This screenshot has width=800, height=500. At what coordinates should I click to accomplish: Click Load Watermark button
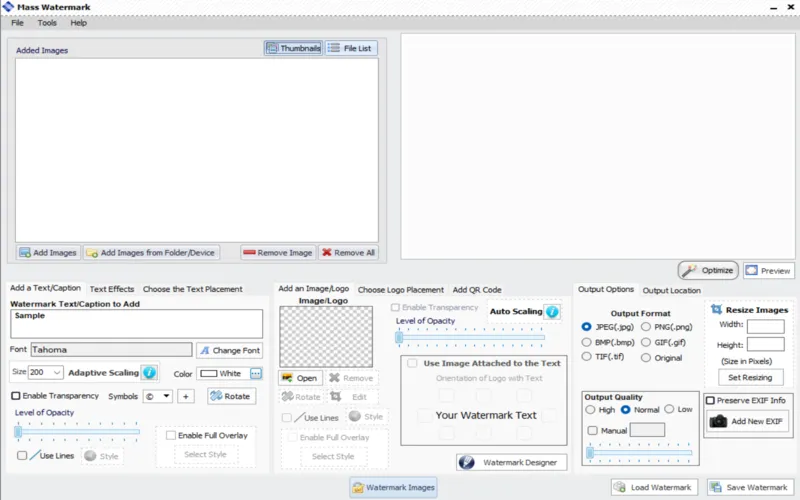[x=655, y=487]
